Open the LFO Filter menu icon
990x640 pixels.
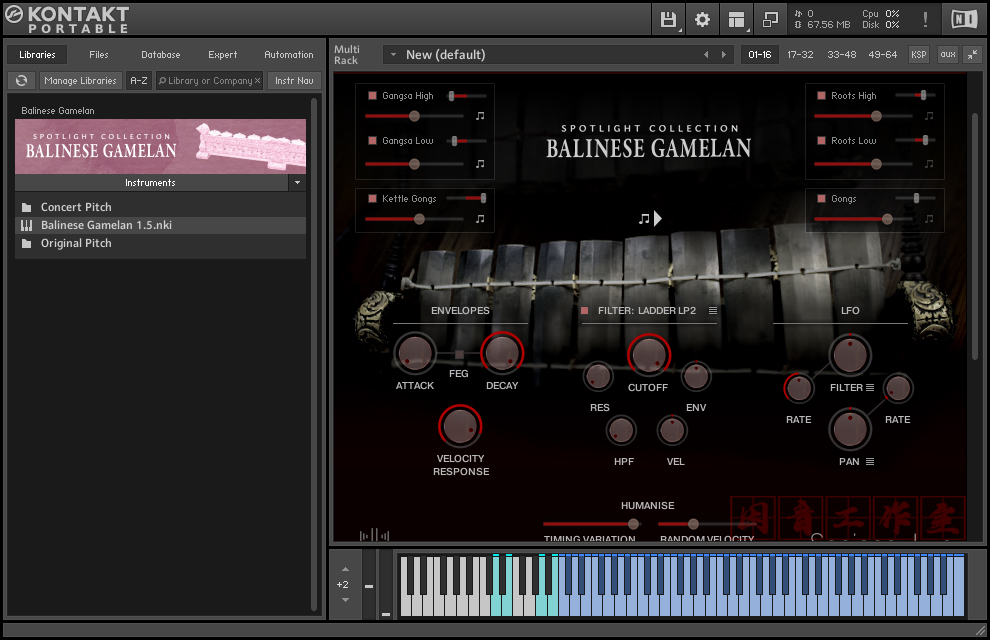click(x=870, y=388)
